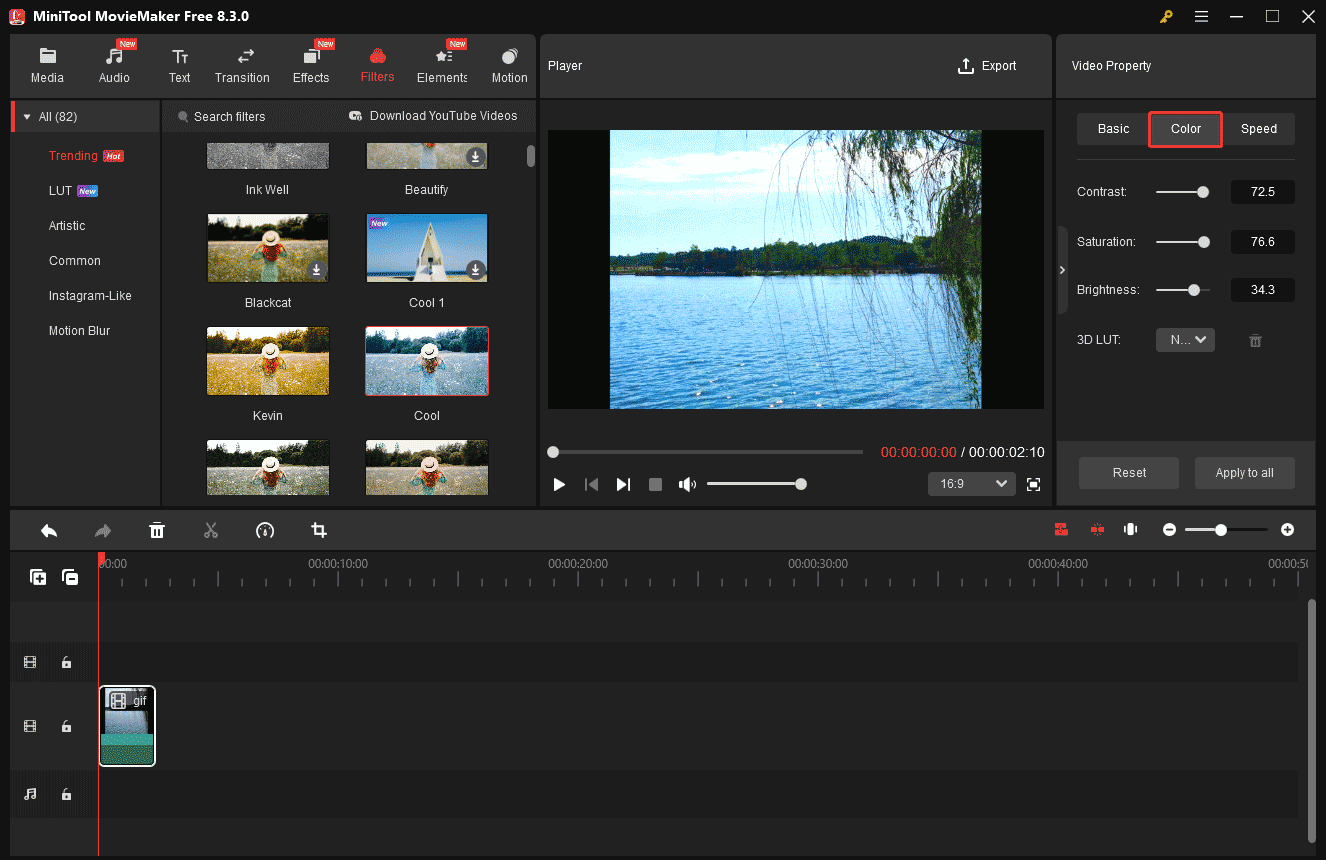Select the Crop tool
Screen dimensions: 1326x860
319,530
